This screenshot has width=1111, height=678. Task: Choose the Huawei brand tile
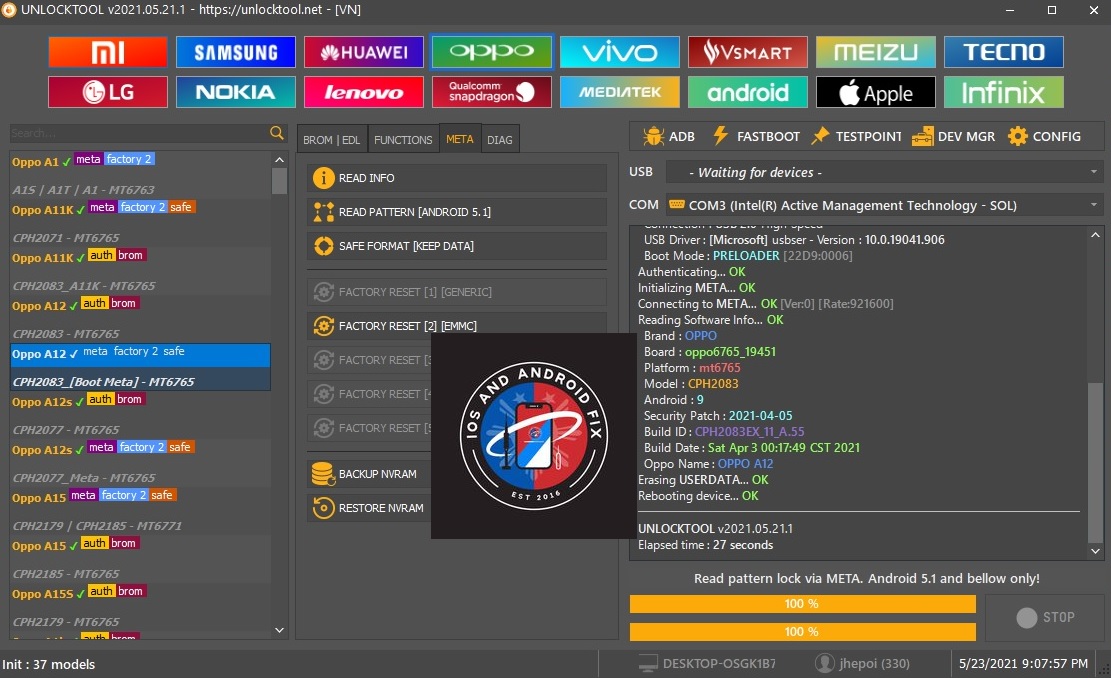[x=363, y=52]
